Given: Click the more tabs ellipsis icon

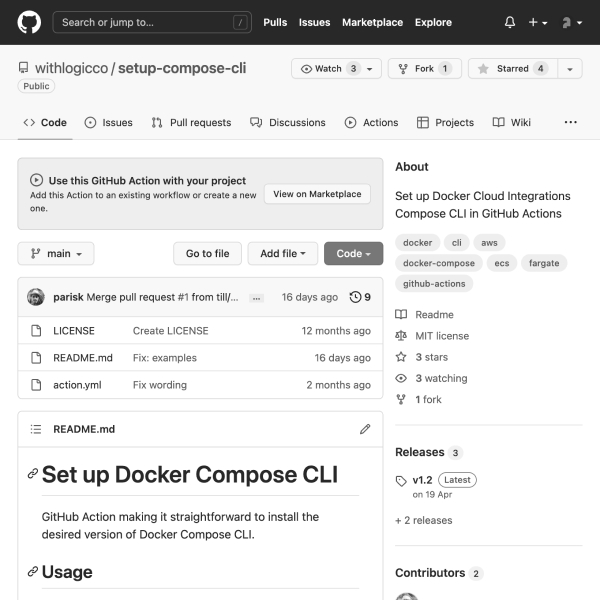Looking at the screenshot, I should tap(570, 122).
